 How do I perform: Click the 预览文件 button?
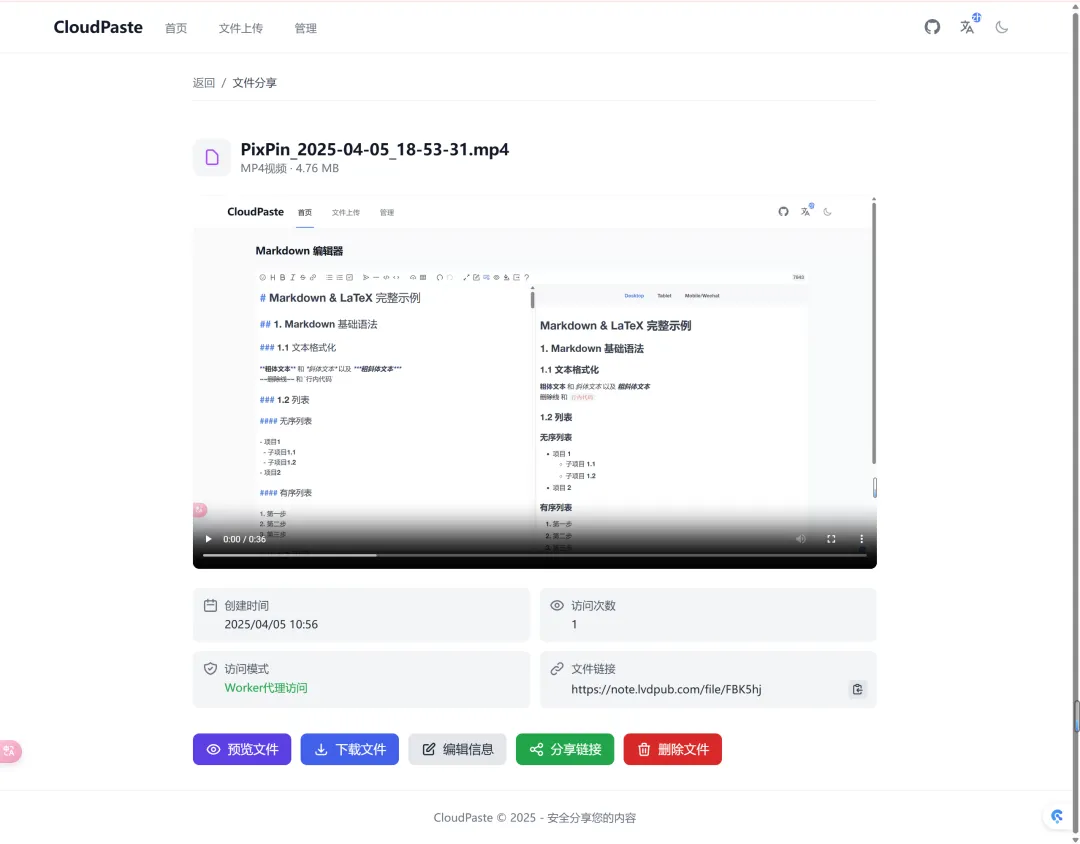[x=242, y=749]
